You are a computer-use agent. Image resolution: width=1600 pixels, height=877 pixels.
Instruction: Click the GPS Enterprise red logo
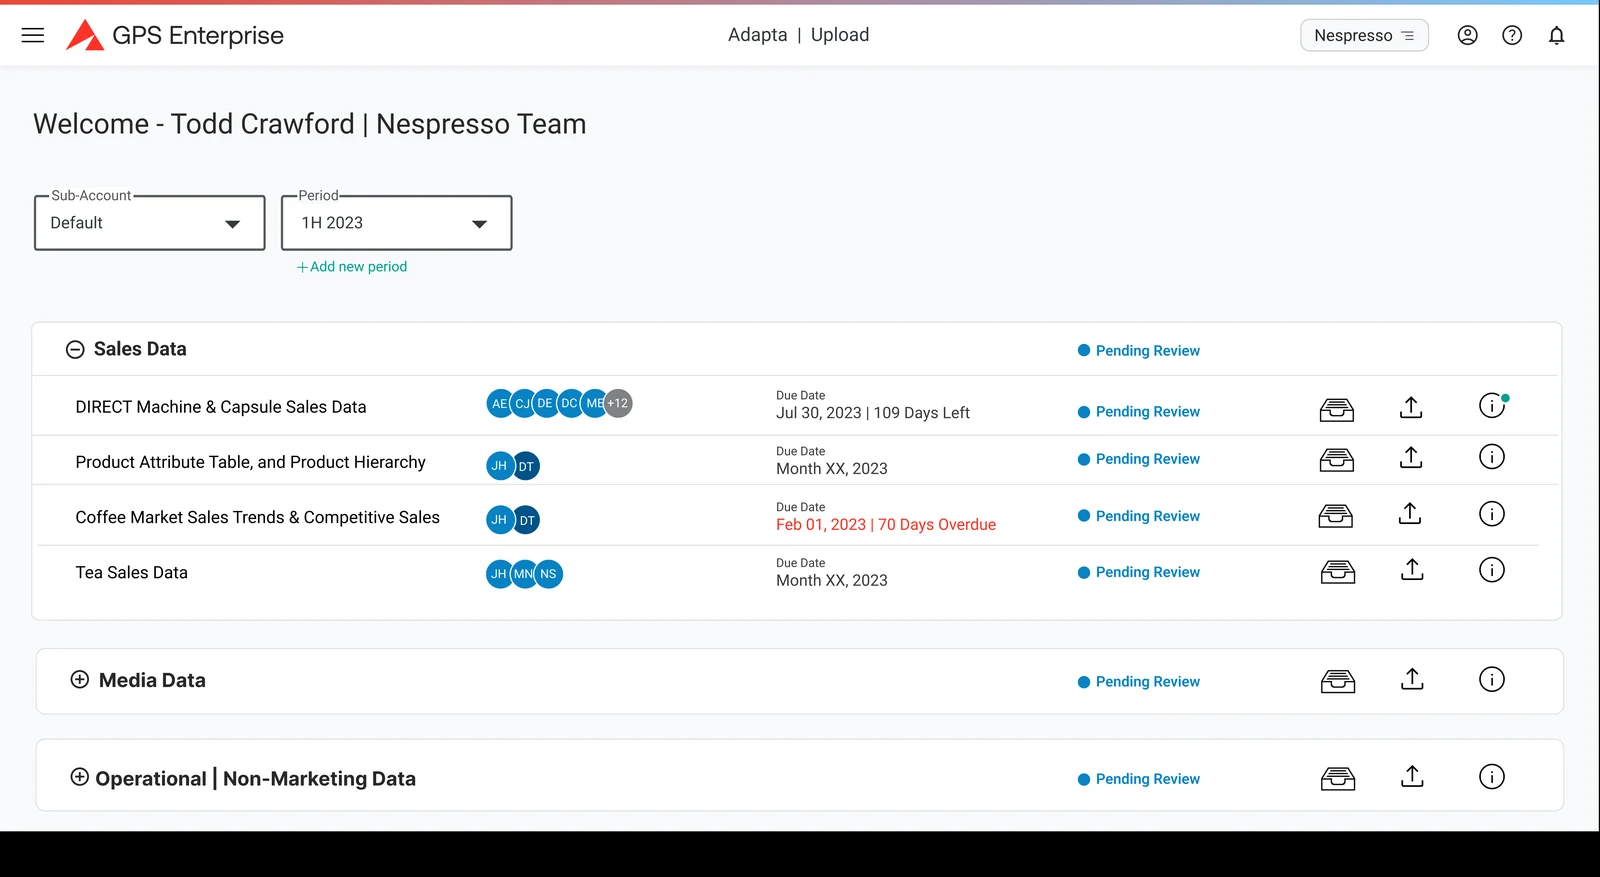[x=85, y=35]
